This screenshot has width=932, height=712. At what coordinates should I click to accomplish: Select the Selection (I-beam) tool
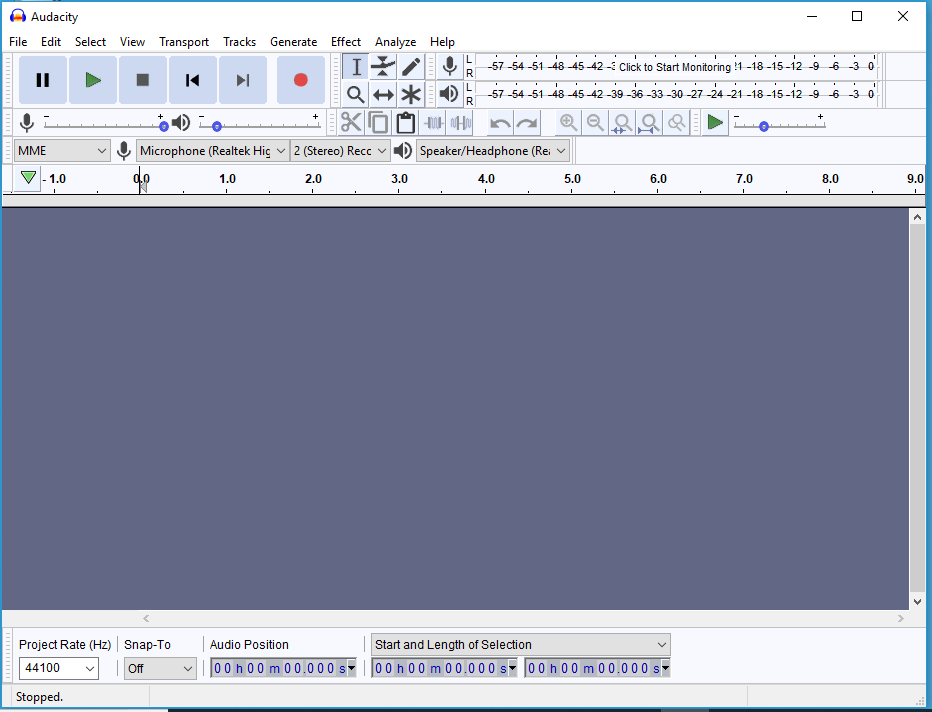(355, 67)
